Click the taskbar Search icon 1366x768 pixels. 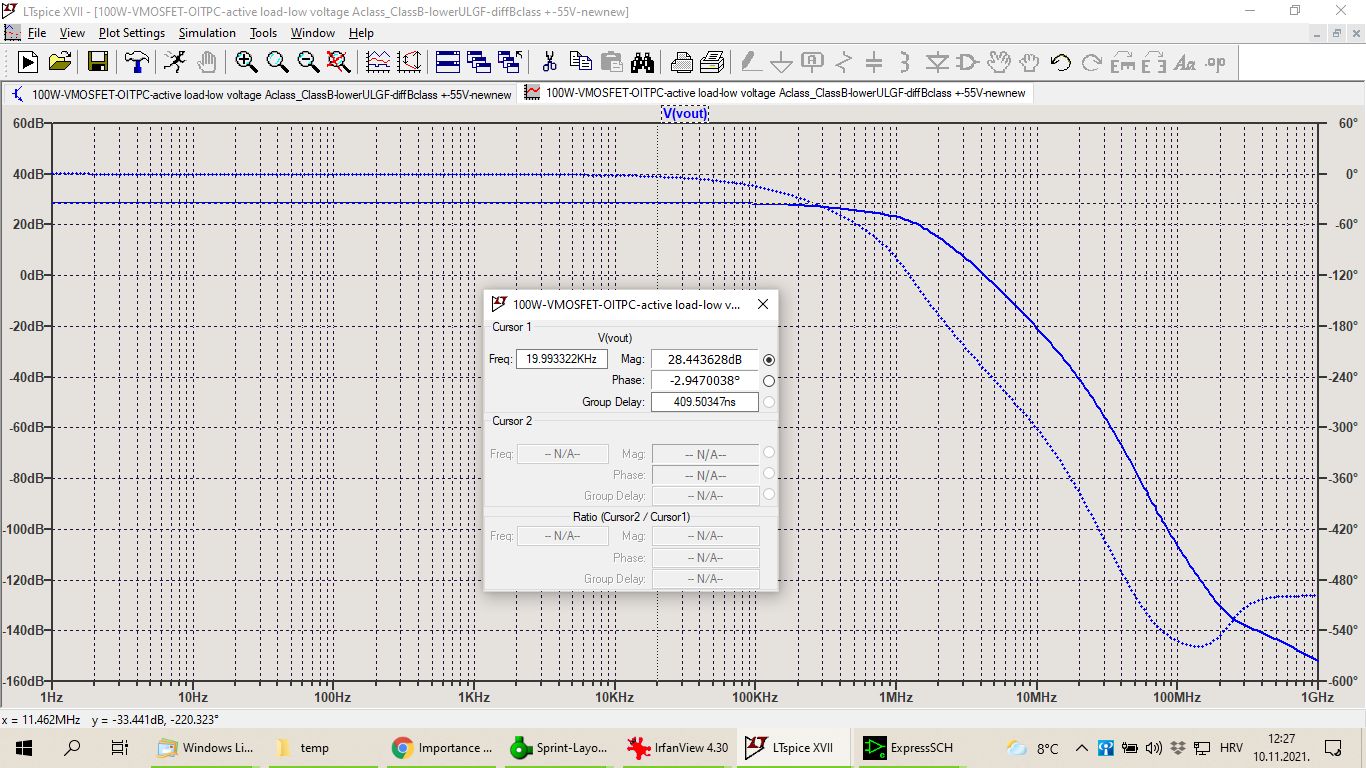72,748
